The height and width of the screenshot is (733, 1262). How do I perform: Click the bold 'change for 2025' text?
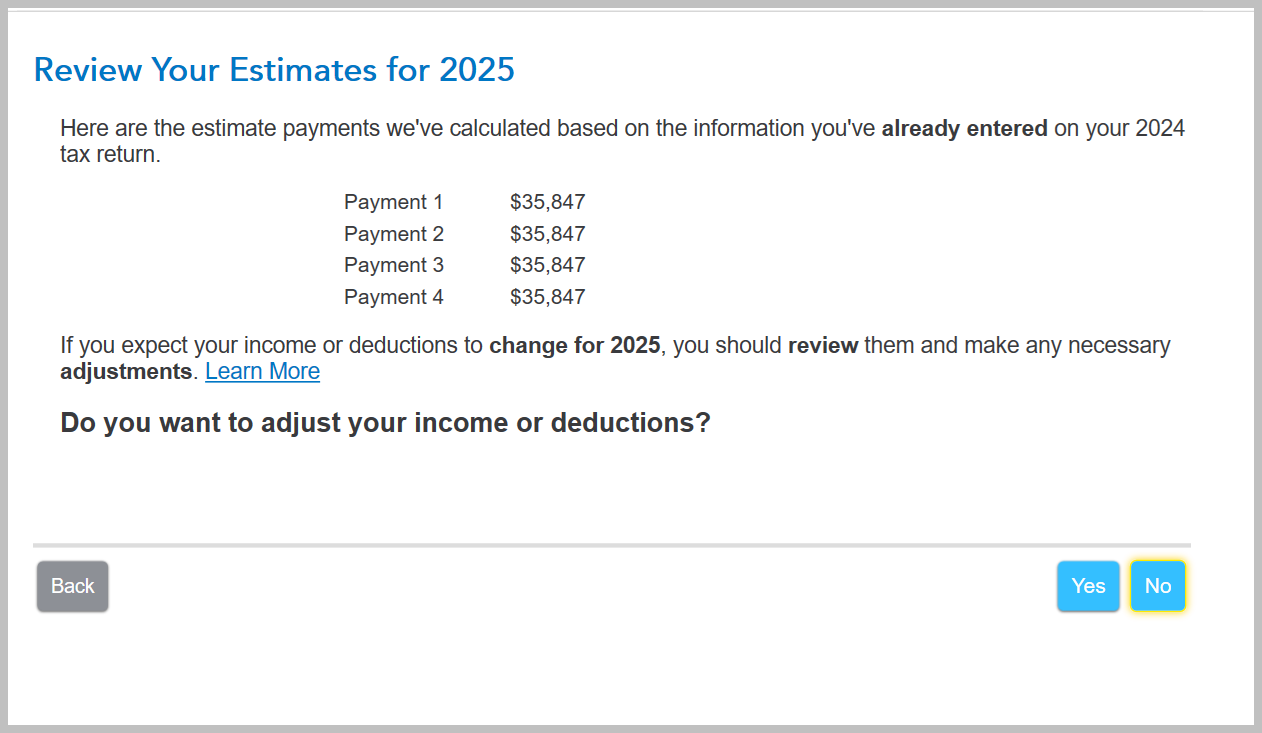(574, 346)
